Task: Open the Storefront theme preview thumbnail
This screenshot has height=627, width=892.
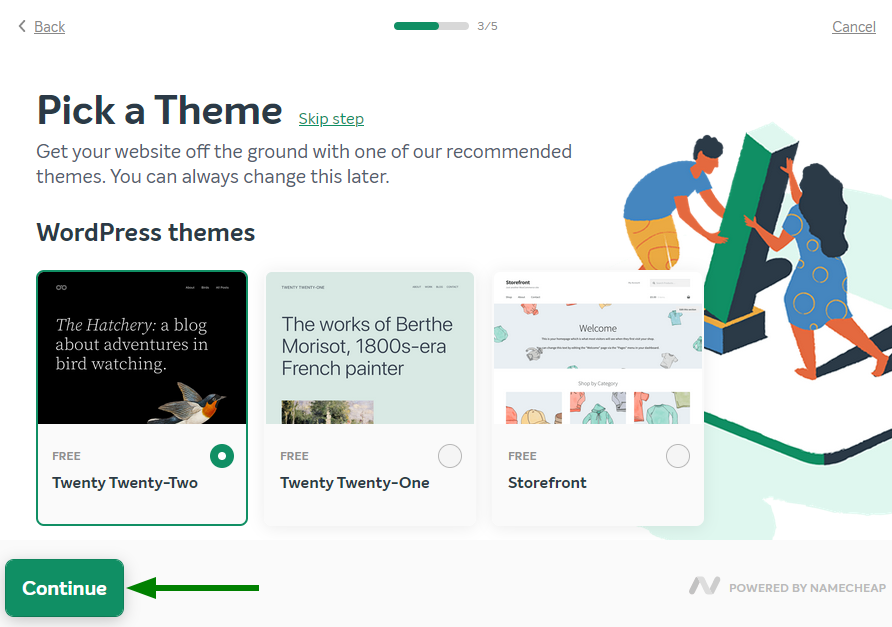Action: 598,348
